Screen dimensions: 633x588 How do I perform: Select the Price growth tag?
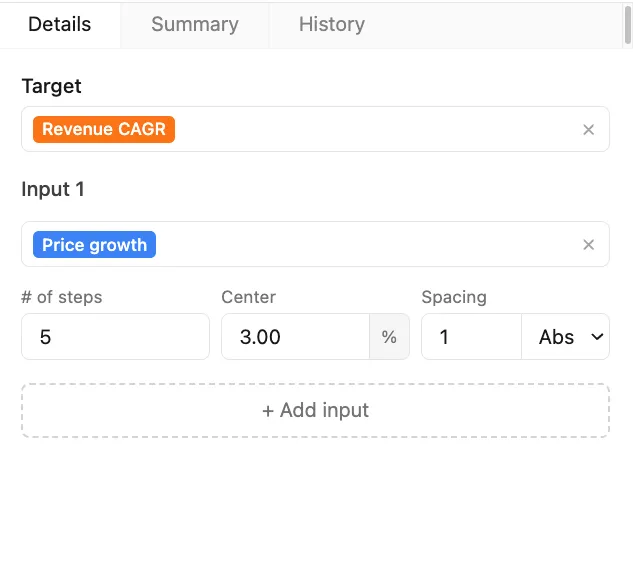point(94,245)
